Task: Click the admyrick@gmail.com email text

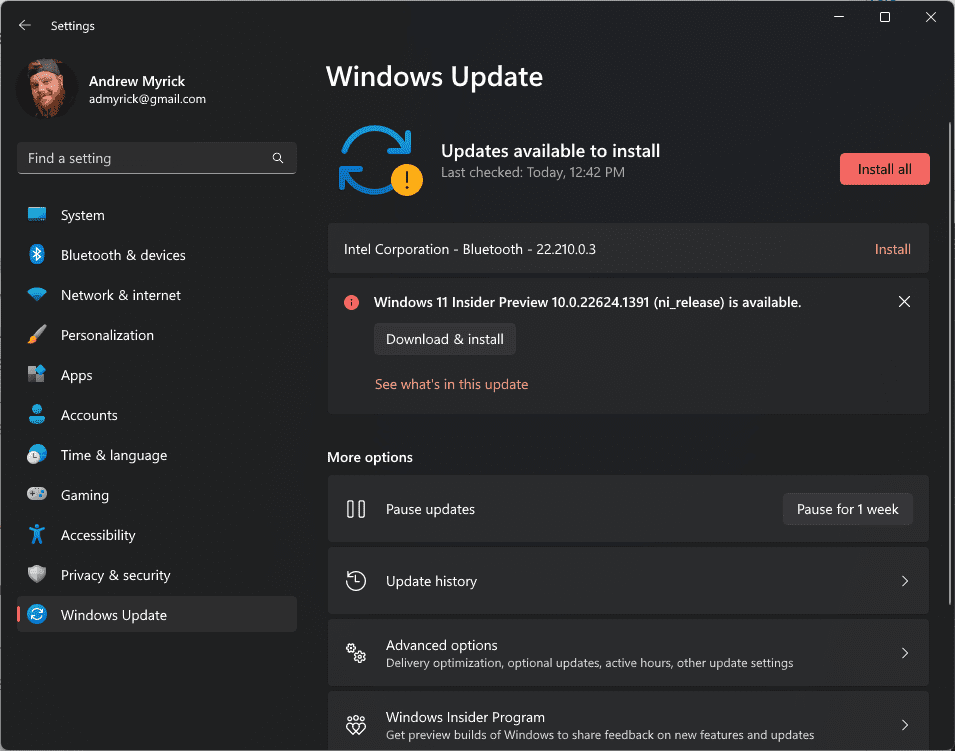Action: [147, 99]
